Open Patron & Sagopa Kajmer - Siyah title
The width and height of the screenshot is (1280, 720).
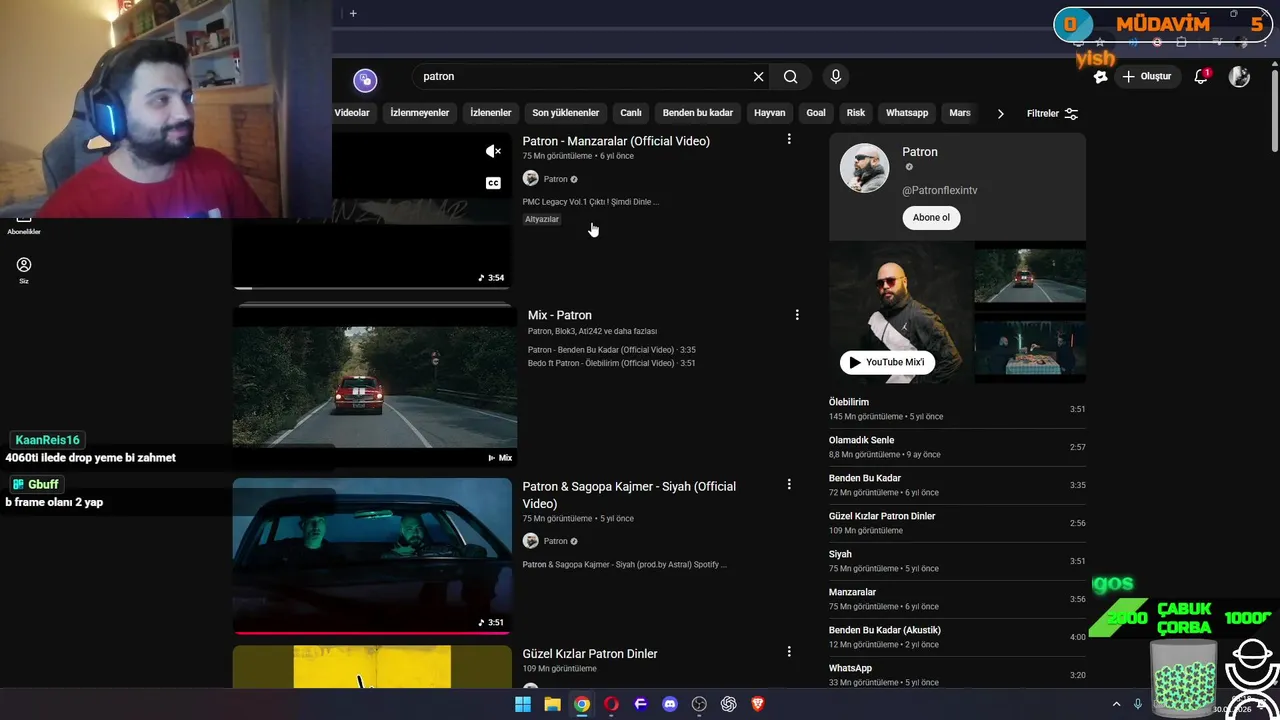point(629,495)
